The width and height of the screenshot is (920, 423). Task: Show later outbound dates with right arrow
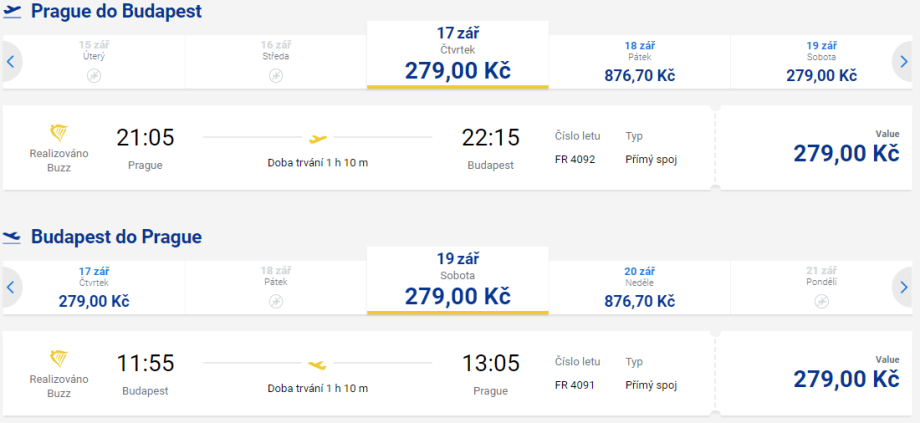click(902, 63)
